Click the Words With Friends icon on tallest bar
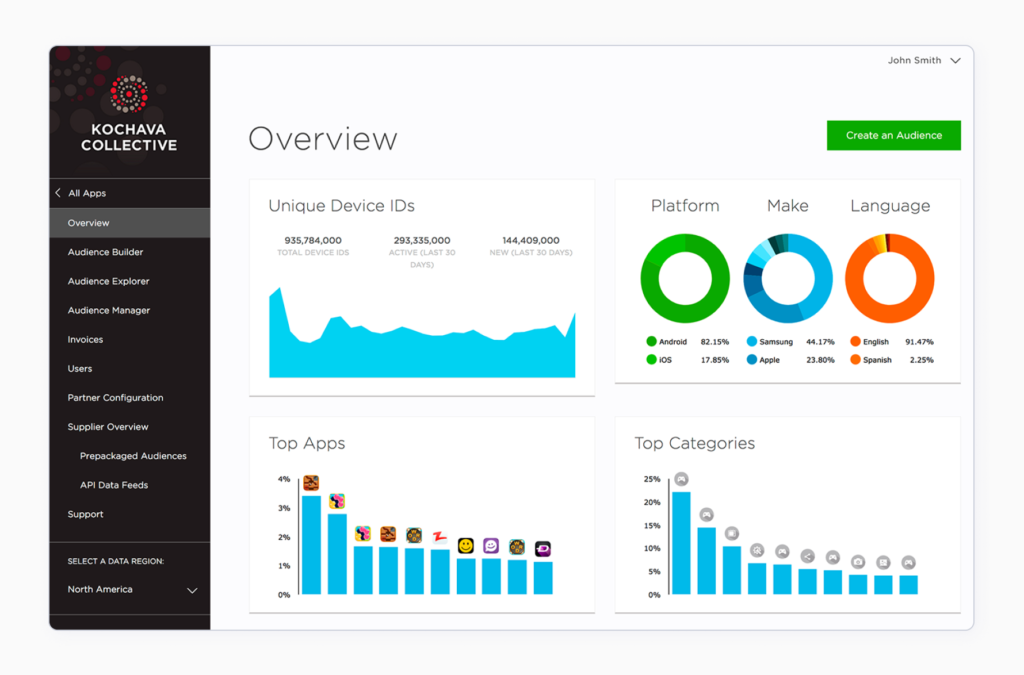 [x=311, y=483]
